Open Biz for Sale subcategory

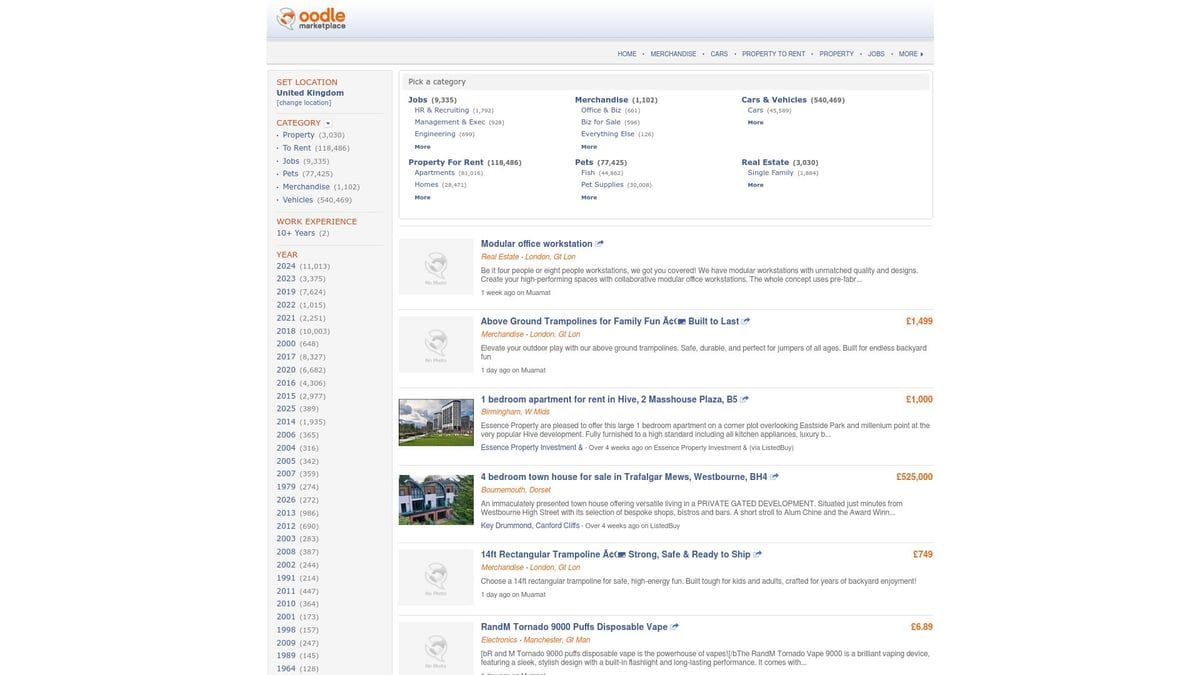coord(601,122)
